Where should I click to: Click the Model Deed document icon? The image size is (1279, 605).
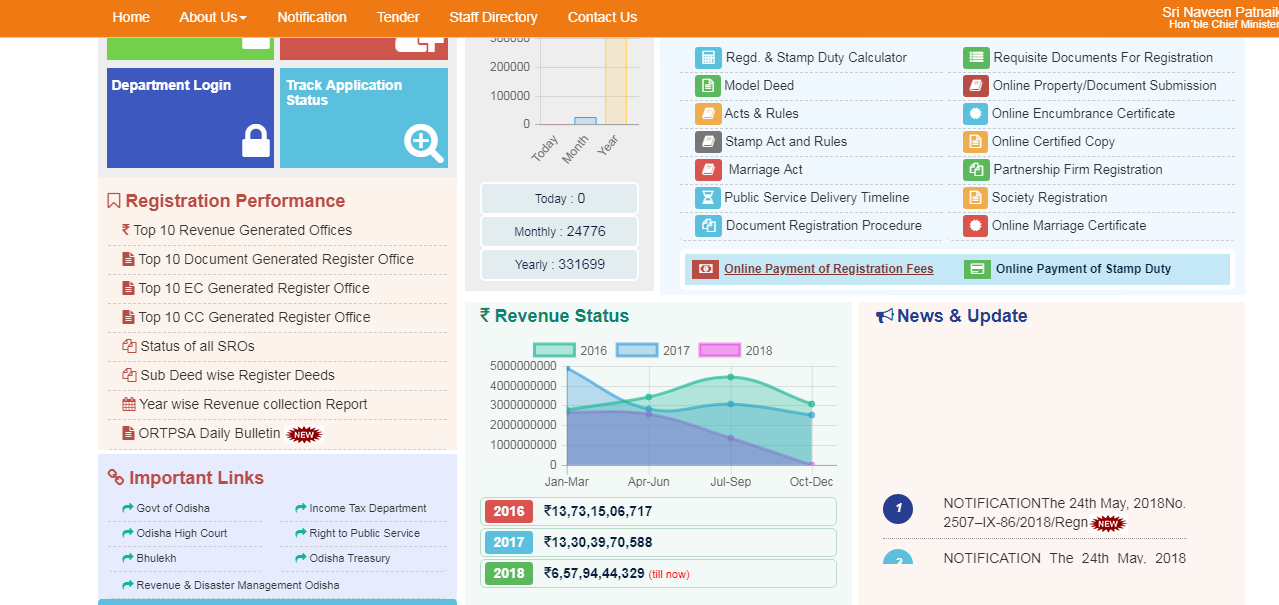click(707, 86)
